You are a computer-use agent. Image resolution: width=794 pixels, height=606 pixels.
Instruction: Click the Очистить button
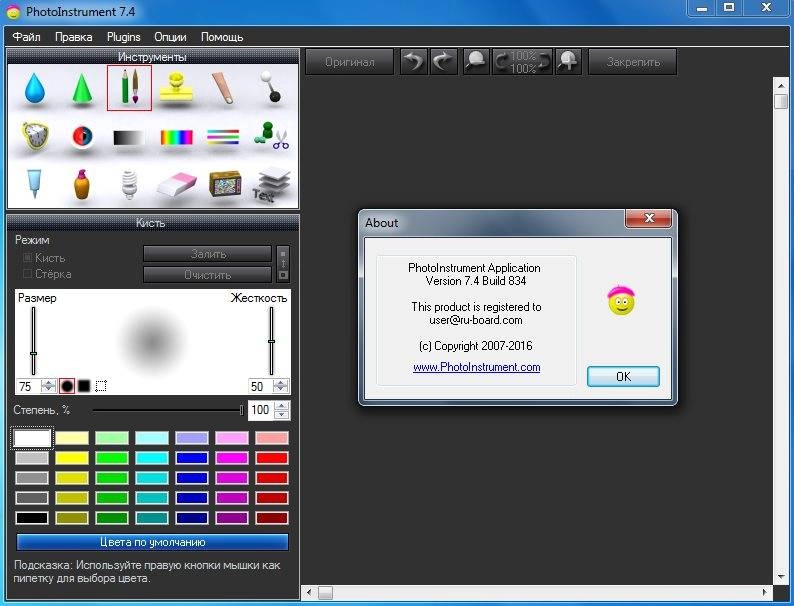point(208,275)
